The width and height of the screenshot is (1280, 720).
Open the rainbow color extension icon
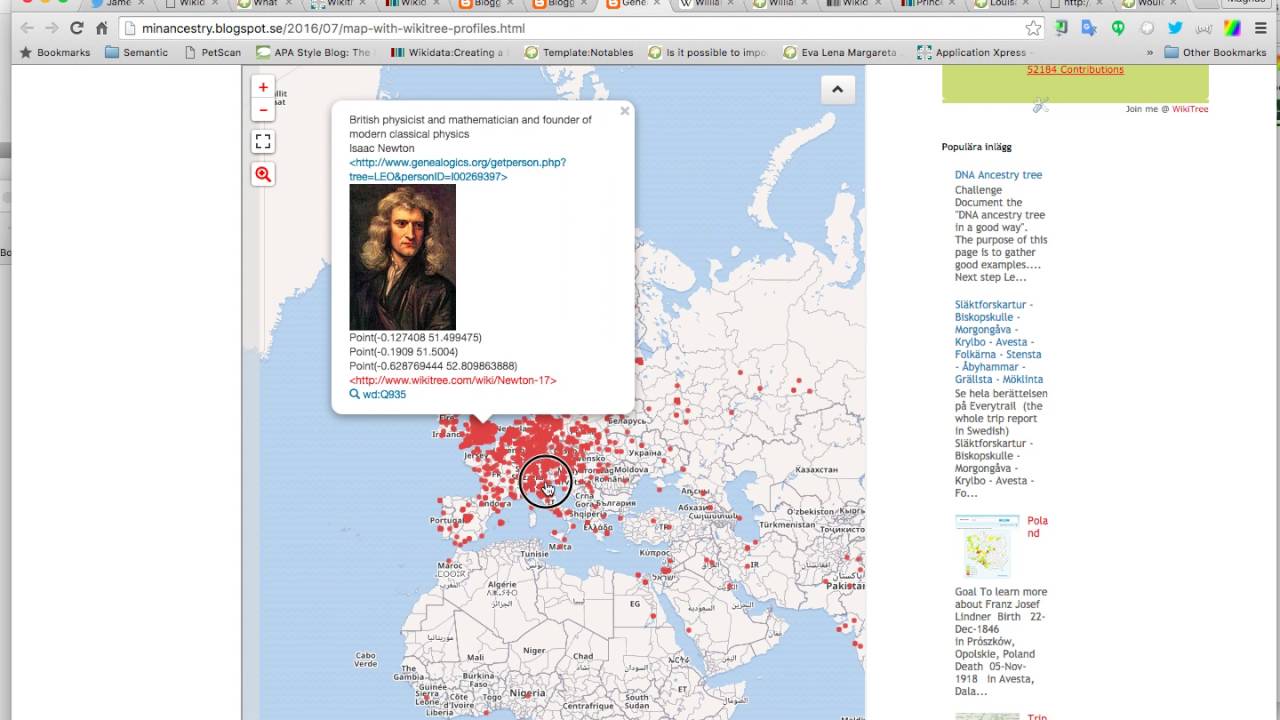1233,28
